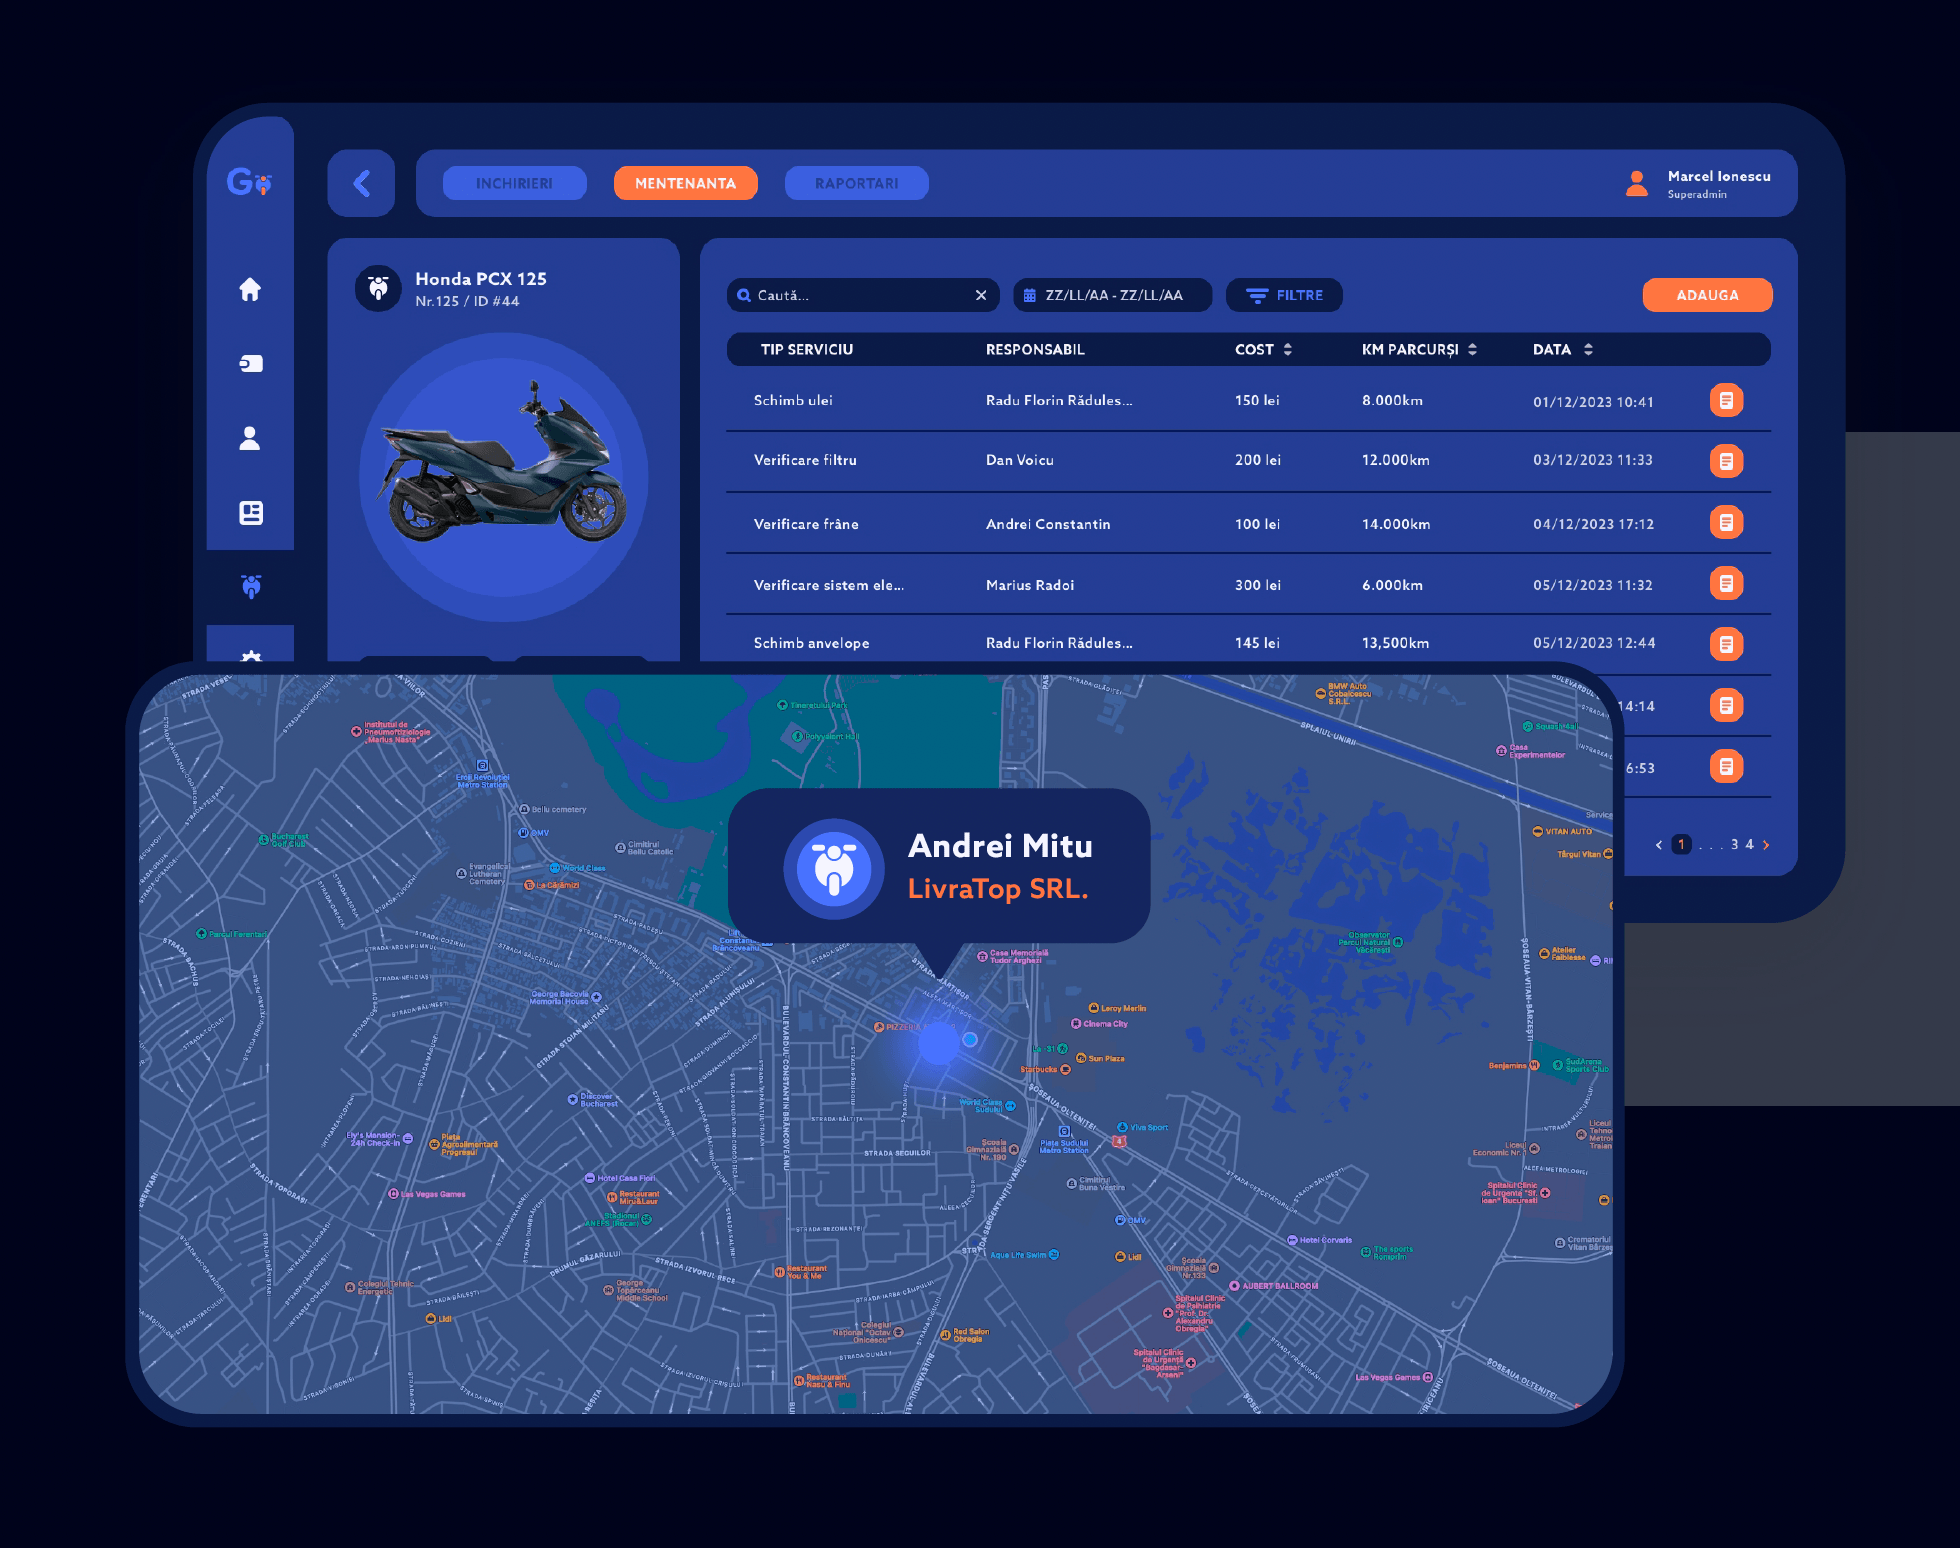
Task: Open details icon for row ending 6:53
Action: [x=1726, y=766]
